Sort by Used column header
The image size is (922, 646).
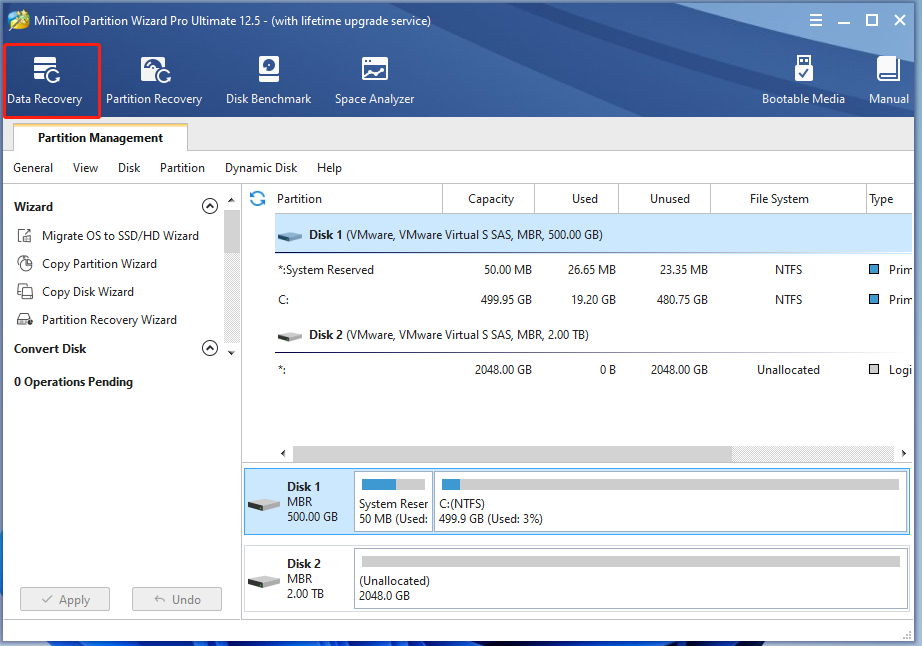pyautogui.click(x=577, y=199)
